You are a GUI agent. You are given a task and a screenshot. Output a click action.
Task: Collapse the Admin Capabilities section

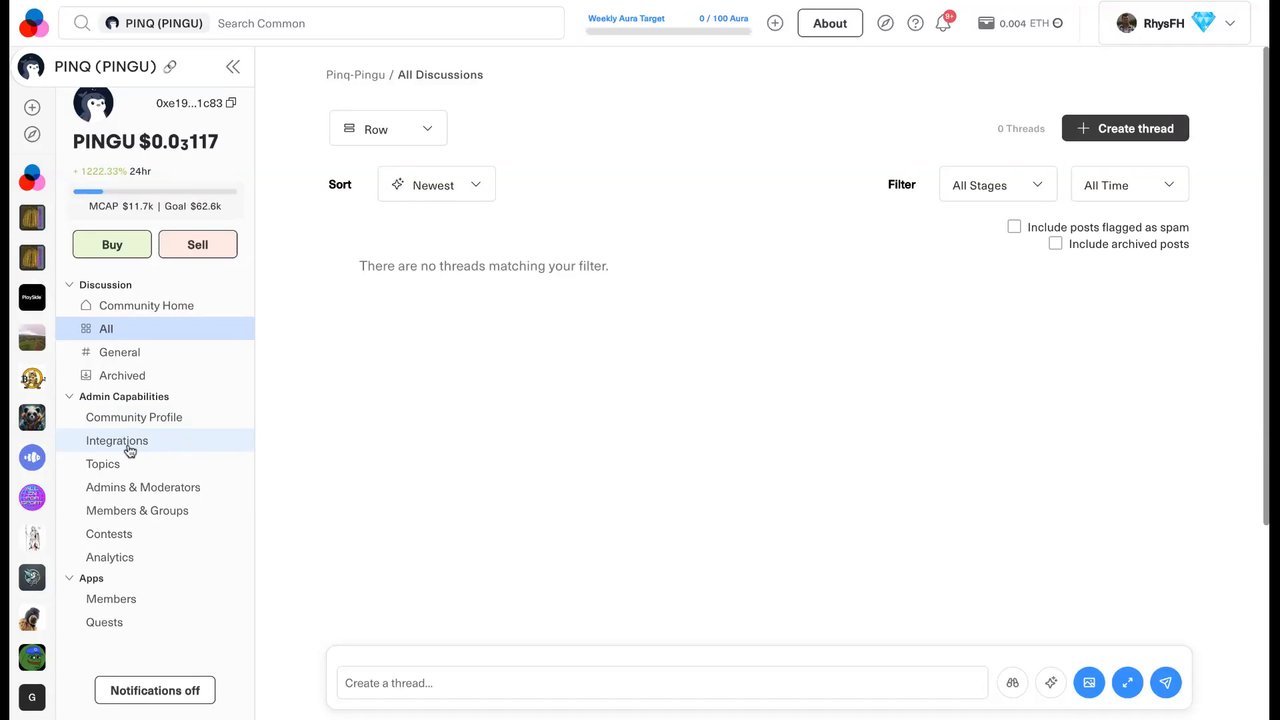click(69, 397)
